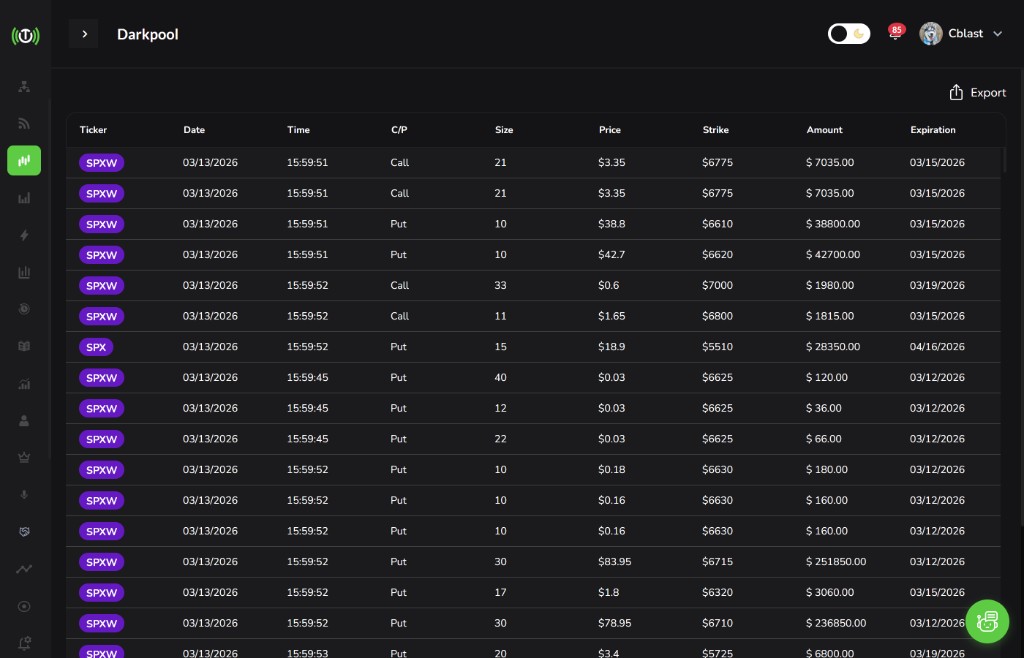Click the Export button
This screenshot has height=658, width=1024.
click(x=977, y=93)
